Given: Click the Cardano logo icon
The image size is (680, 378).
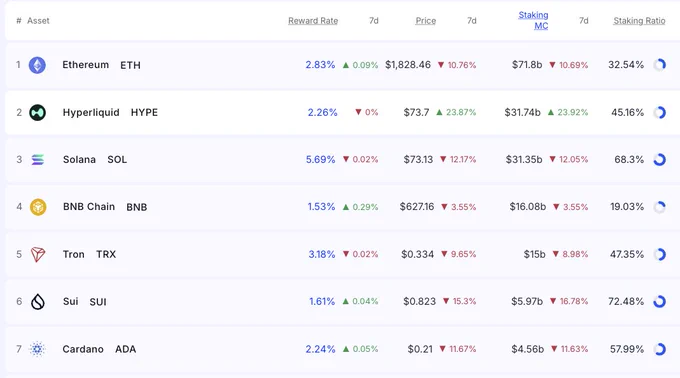Looking at the screenshot, I should pos(37,349).
